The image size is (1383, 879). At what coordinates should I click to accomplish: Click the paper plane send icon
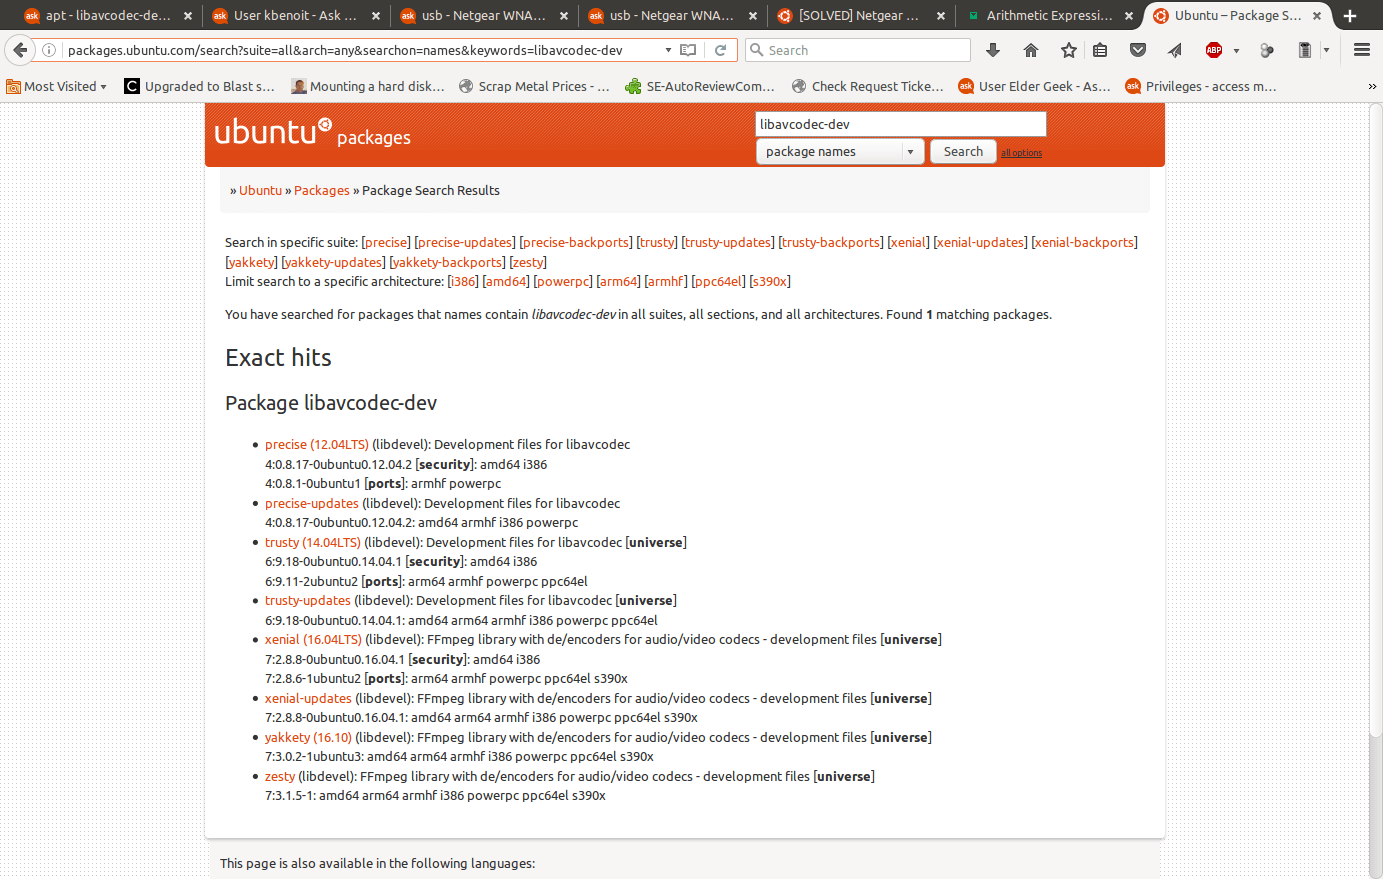[x=1175, y=50]
